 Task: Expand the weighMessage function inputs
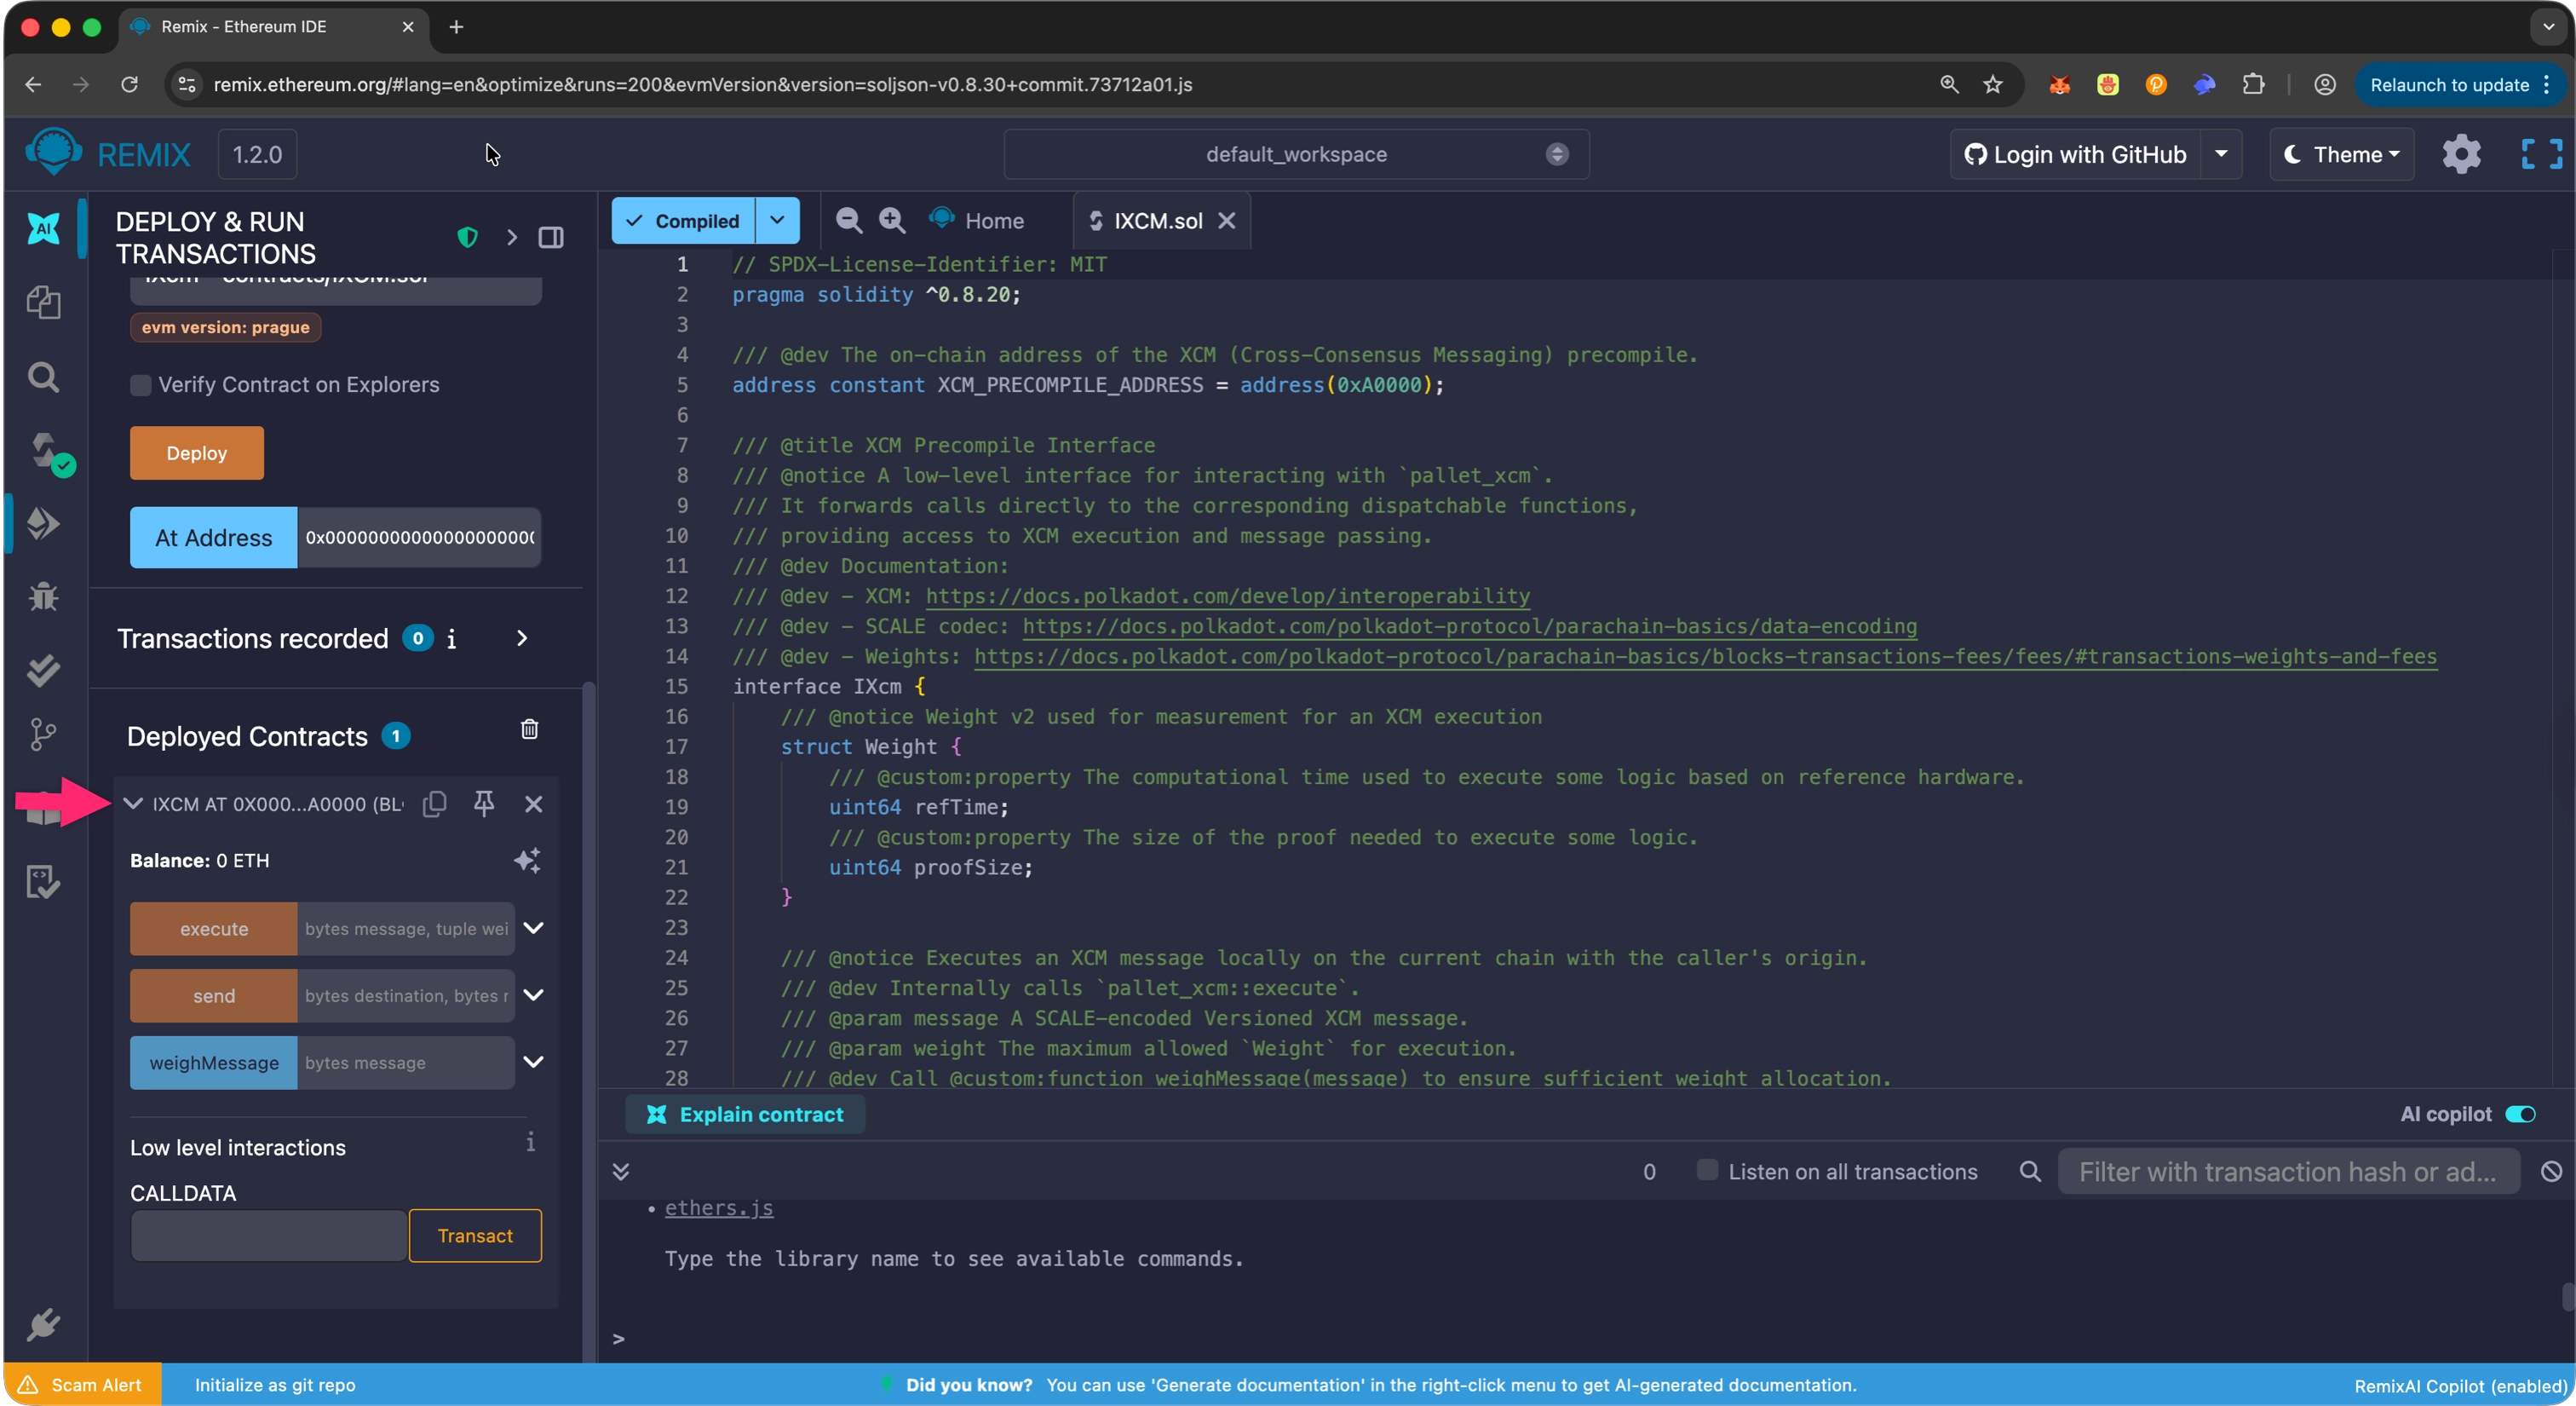[534, 1062]
